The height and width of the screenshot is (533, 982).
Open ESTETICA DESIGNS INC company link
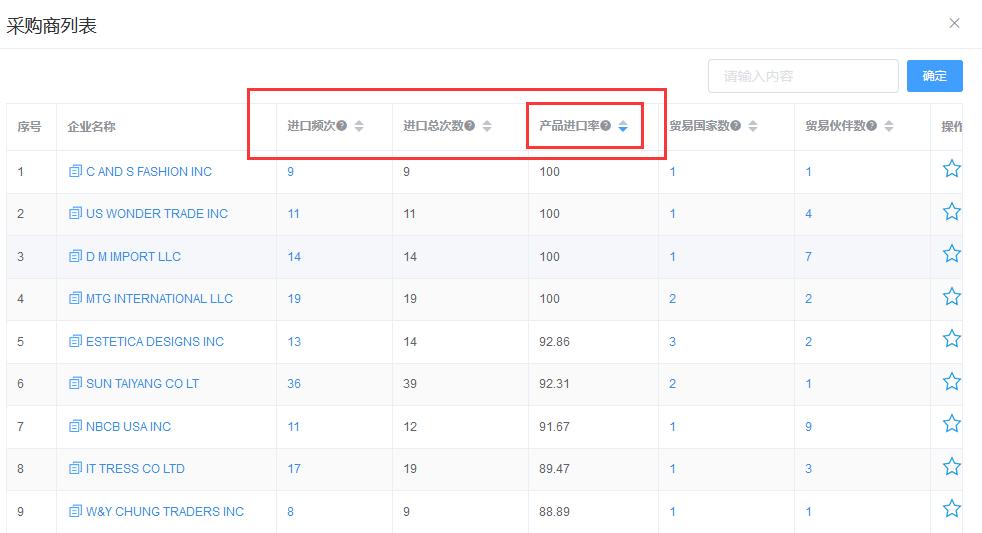[155, 341]
